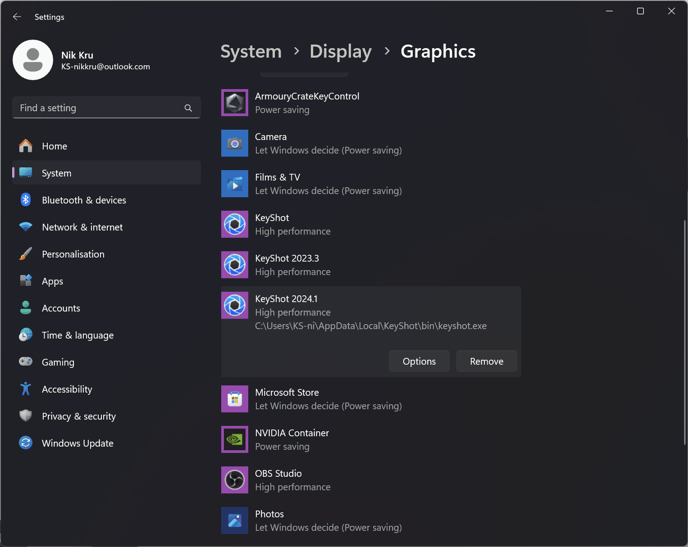Select the OBS Studio list entry

[x=371, y=480]
